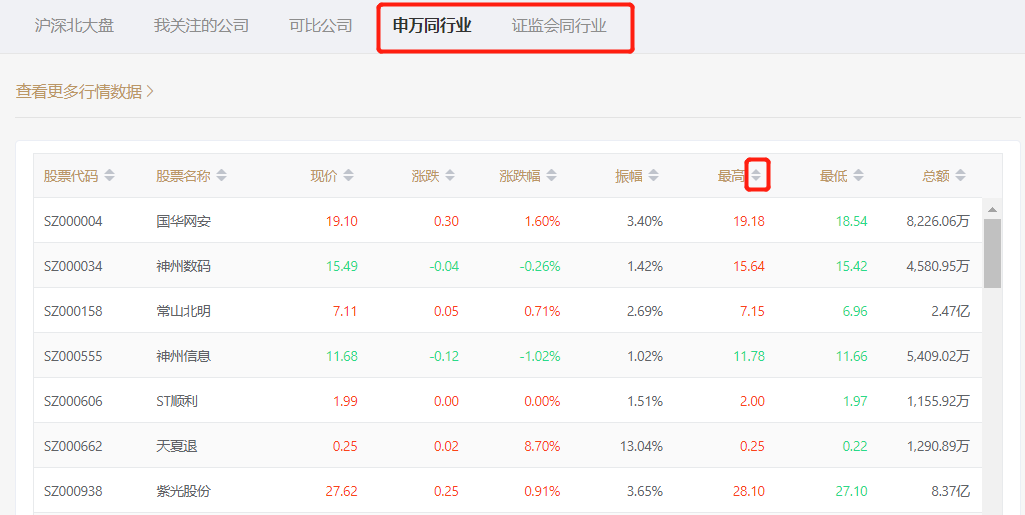The image size is (1025, 515).
Task: Open 我关注的公司 tab
Action: point(201,25)
